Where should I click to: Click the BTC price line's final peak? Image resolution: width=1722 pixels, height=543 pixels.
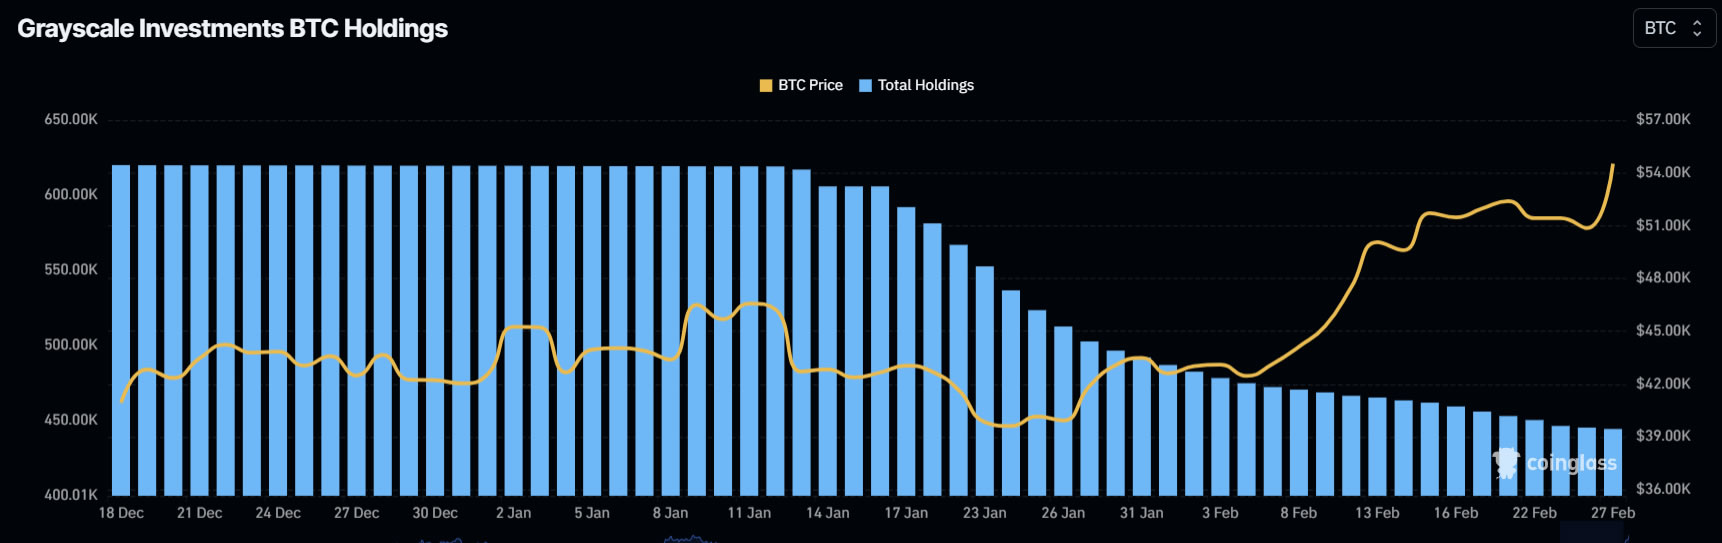tap(1612, 165)
